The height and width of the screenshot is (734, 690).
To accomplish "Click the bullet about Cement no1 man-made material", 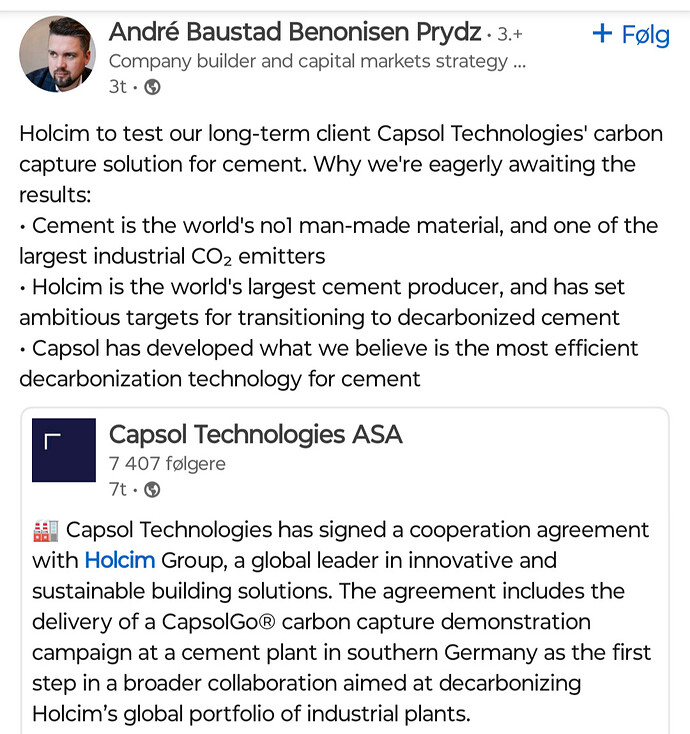I will [x=339, y=241].
